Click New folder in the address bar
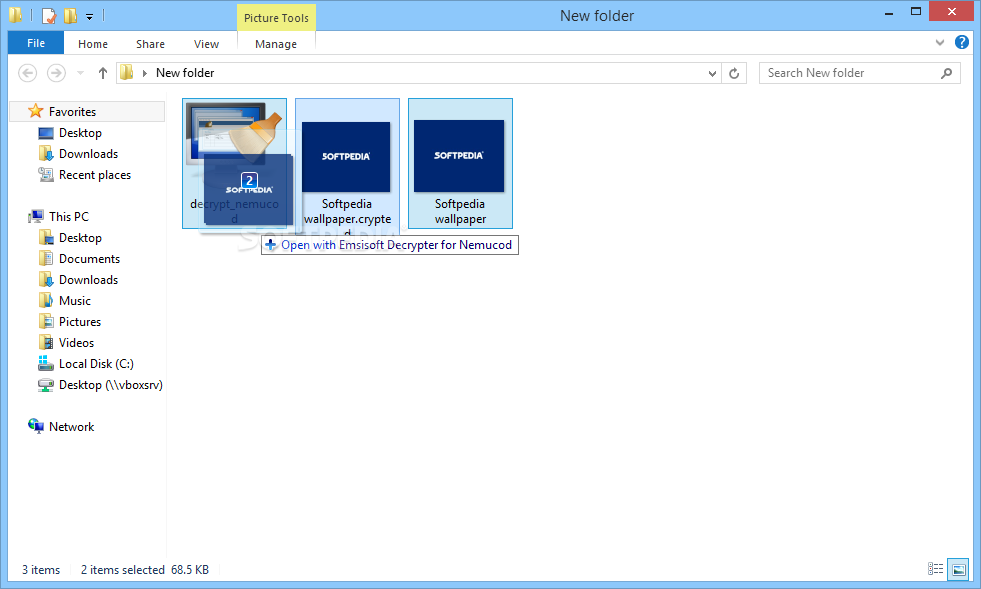This screenshot has width=981, height=589. pos(185,73)
